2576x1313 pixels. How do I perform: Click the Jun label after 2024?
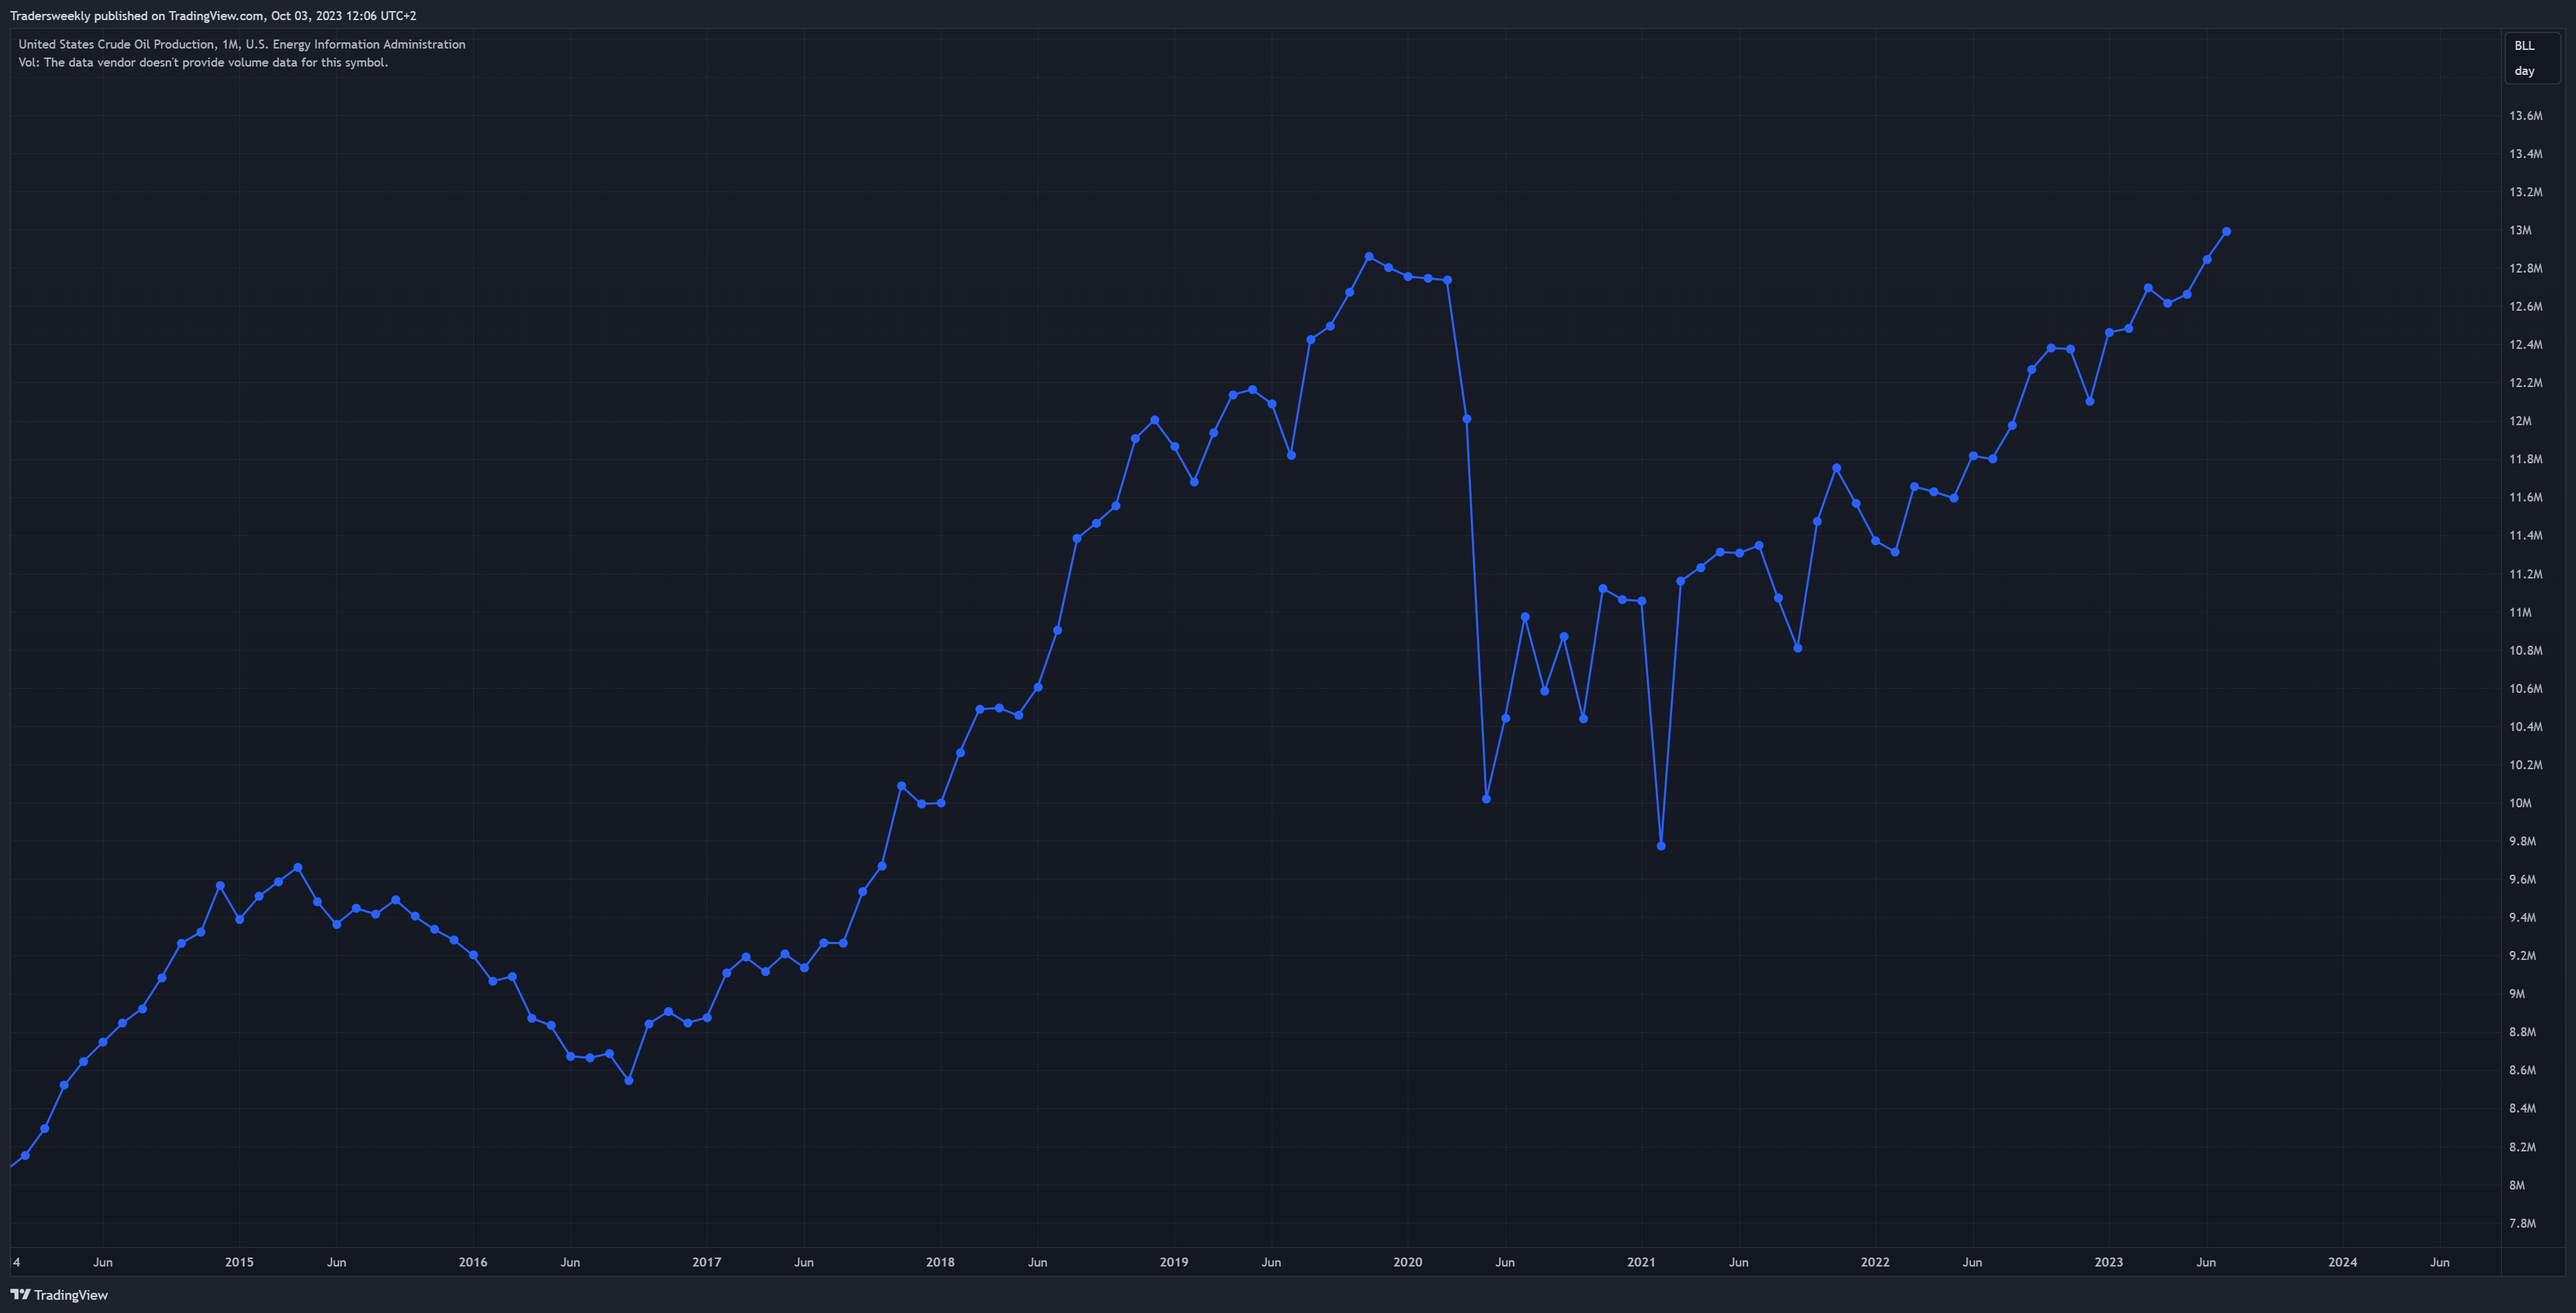tap(2440, 1262)
